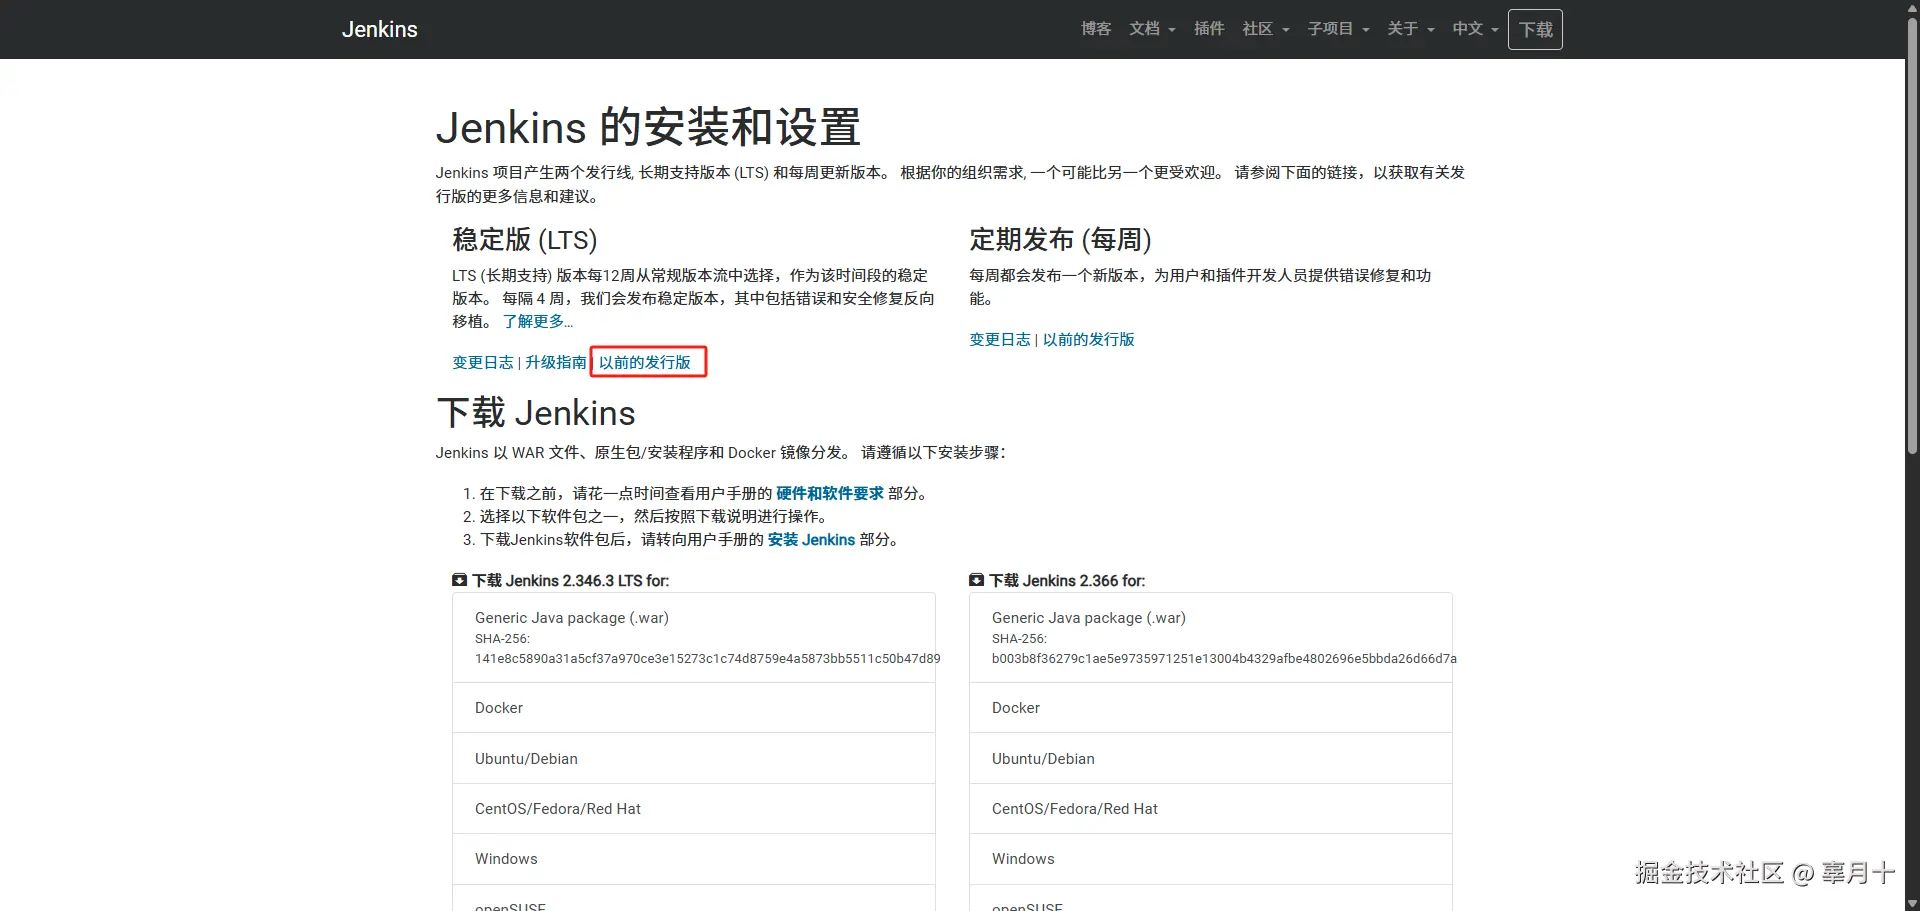This screenshot has height=911, width=1920.
Task: Expand the 文档 dropdown menu
Action: pyautogui.click(x=1152, y=29)
